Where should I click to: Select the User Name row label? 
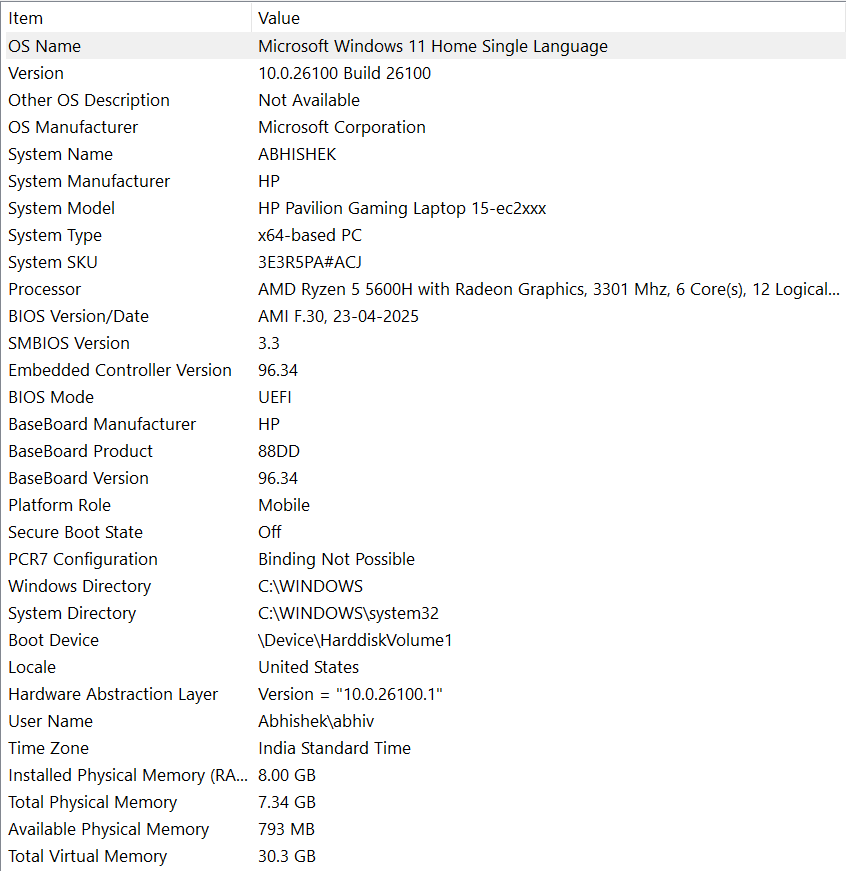[x=51, y=721]
